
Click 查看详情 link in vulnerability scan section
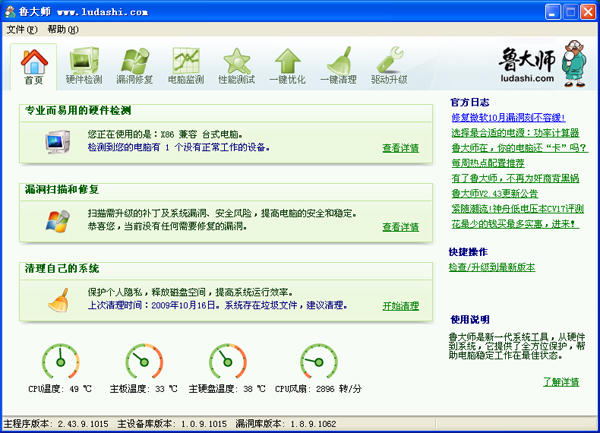click(x=400, y=227)
